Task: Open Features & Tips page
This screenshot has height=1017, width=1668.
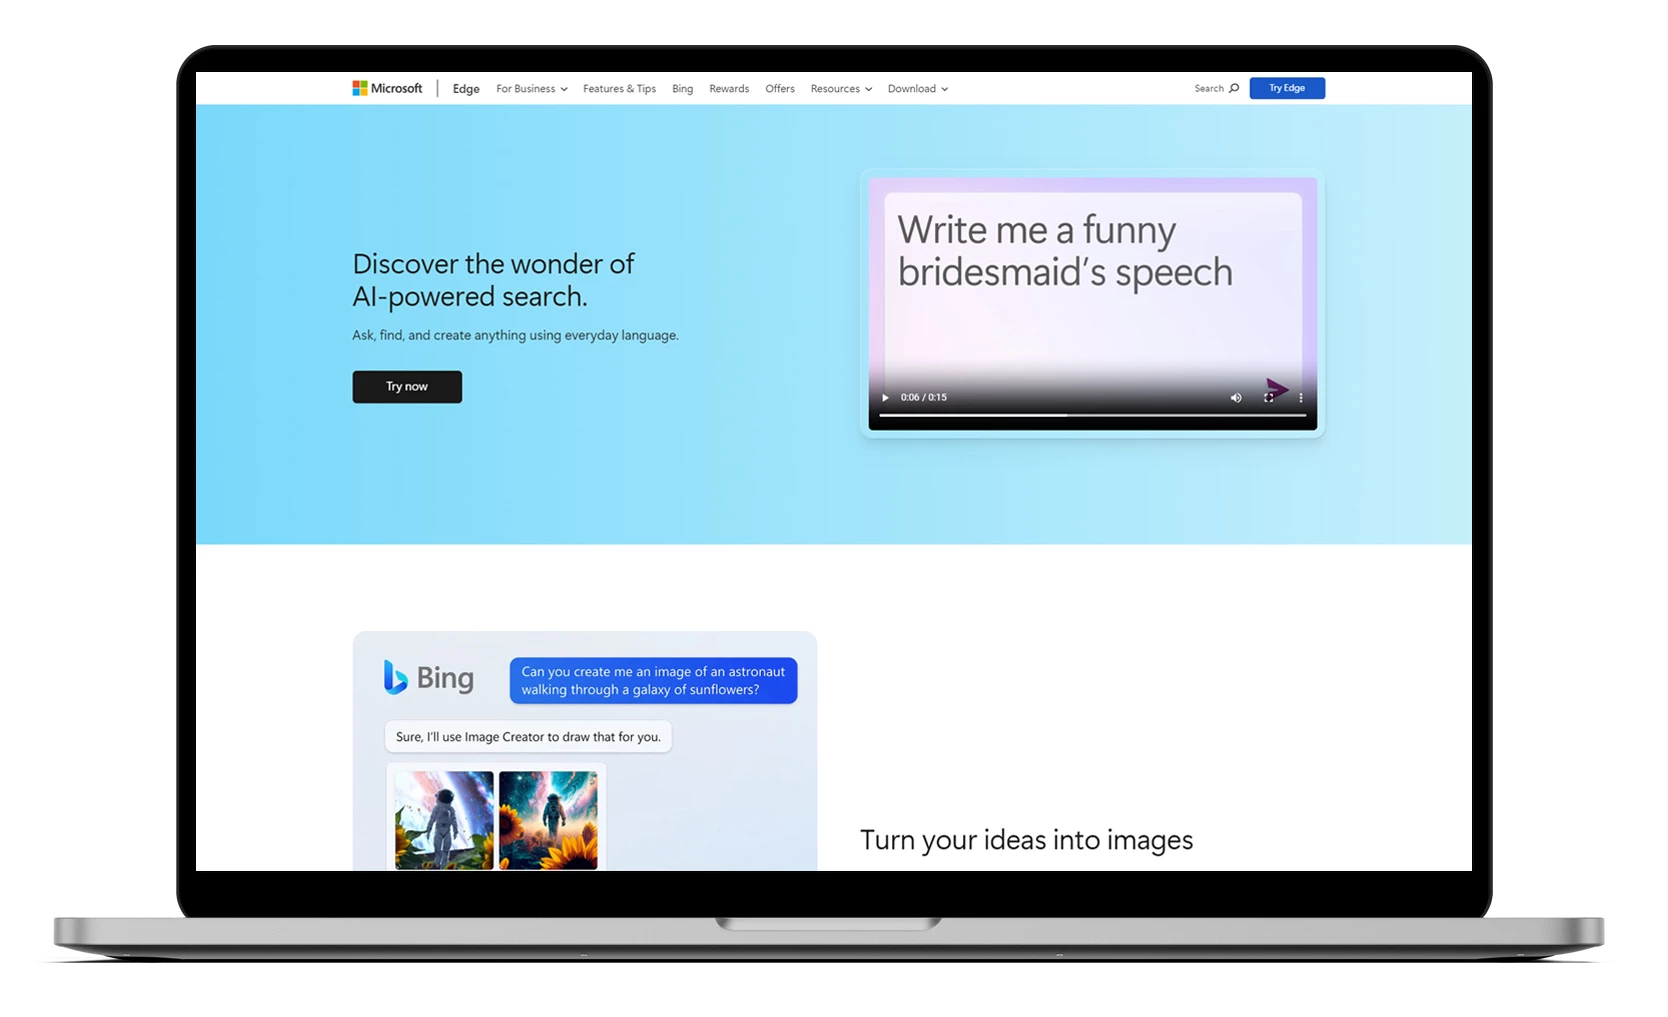Action: point(619,89)
